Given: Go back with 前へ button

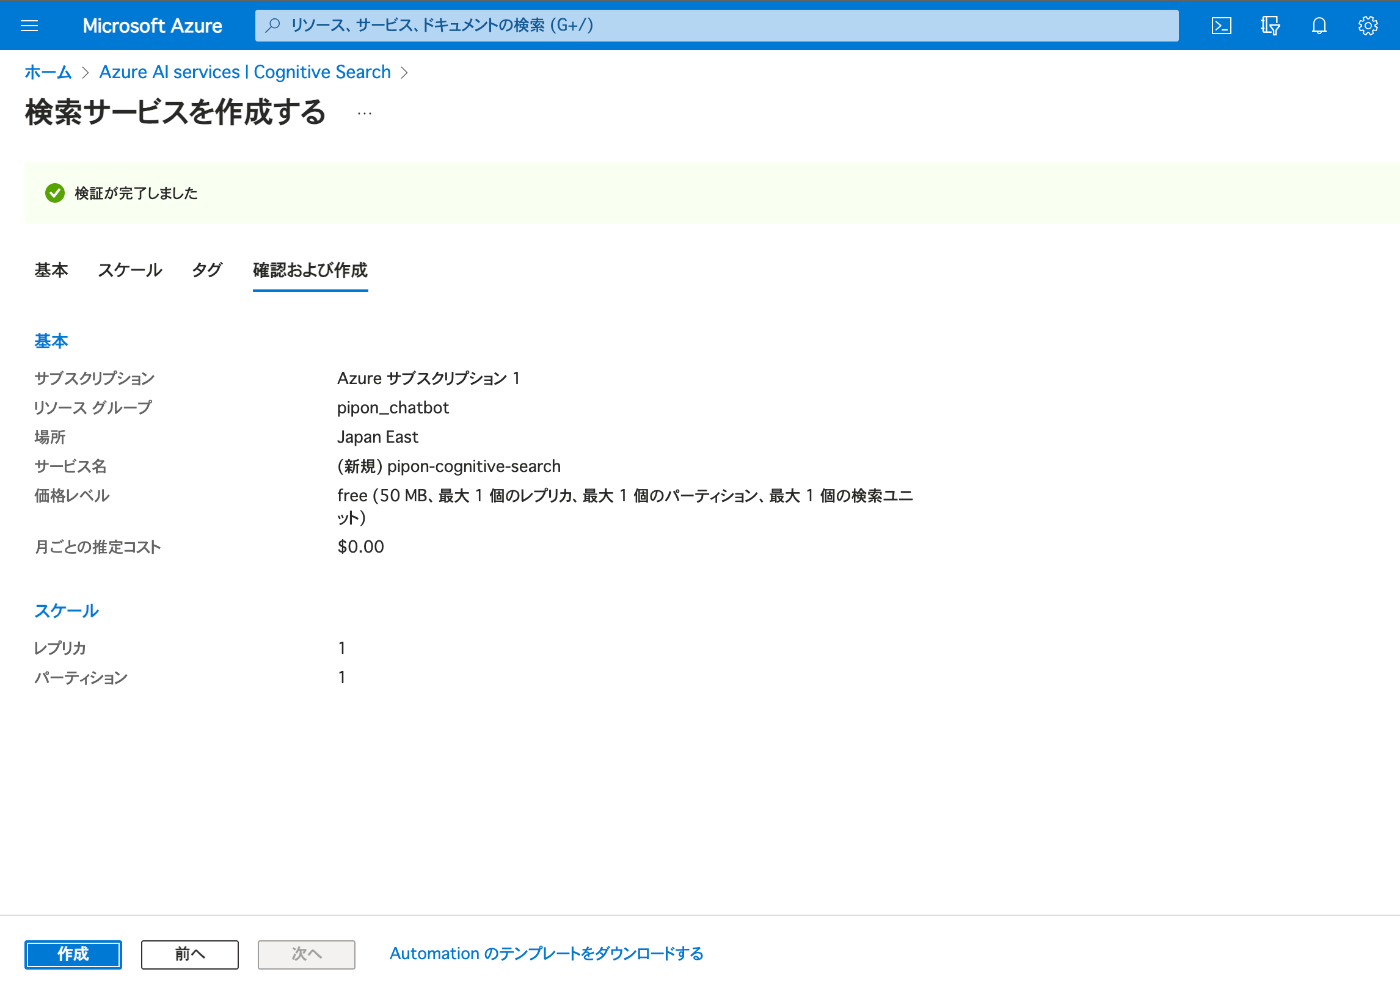Looking at the screenshot, I should [x=190, y=954].
